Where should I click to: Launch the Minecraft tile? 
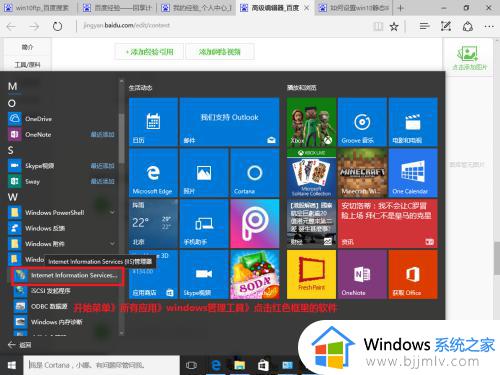(x=362, y=173)
